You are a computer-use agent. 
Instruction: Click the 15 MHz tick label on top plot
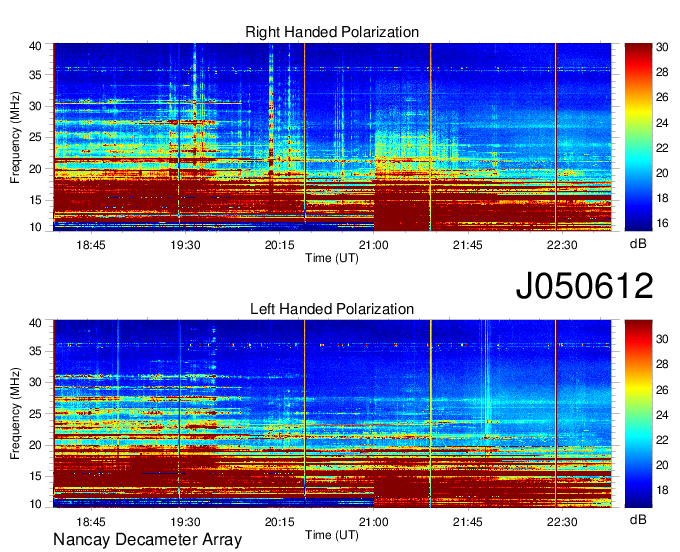[x=35, y=200]
